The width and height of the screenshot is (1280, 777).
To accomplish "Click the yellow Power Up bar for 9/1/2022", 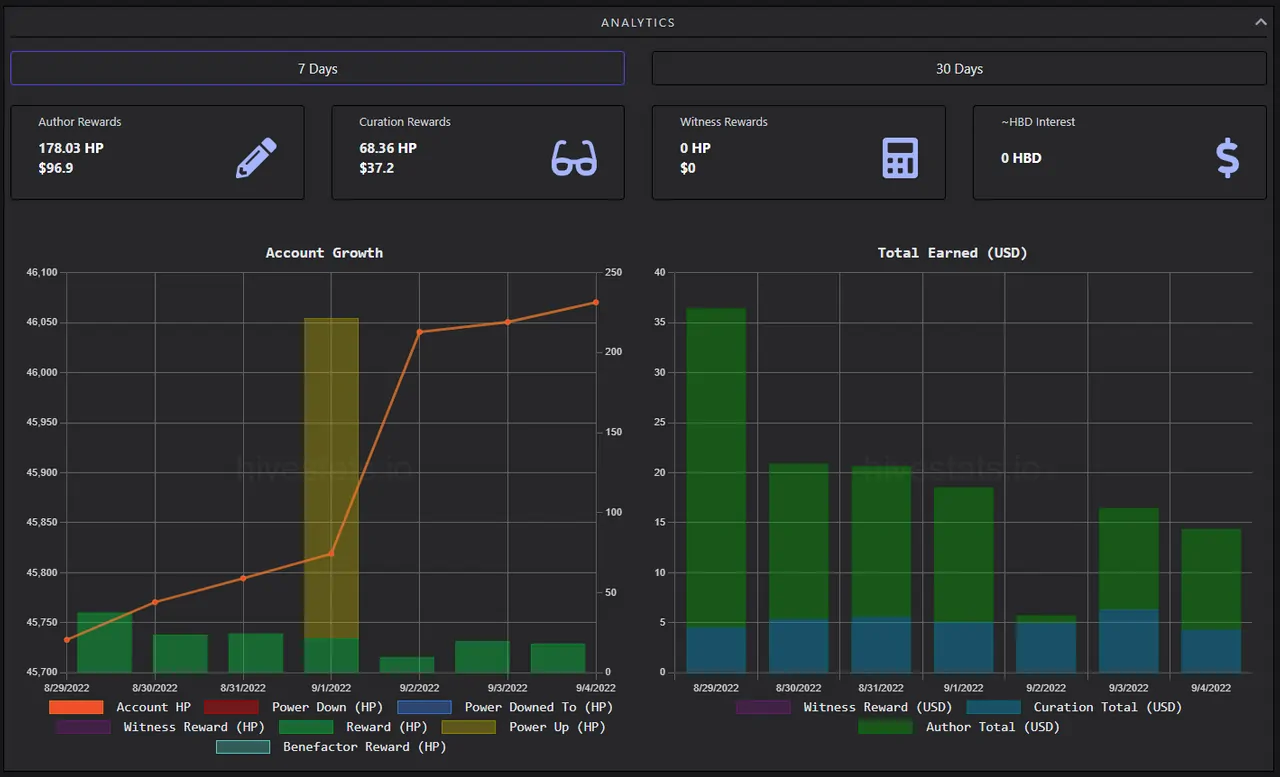I will 331,478.
